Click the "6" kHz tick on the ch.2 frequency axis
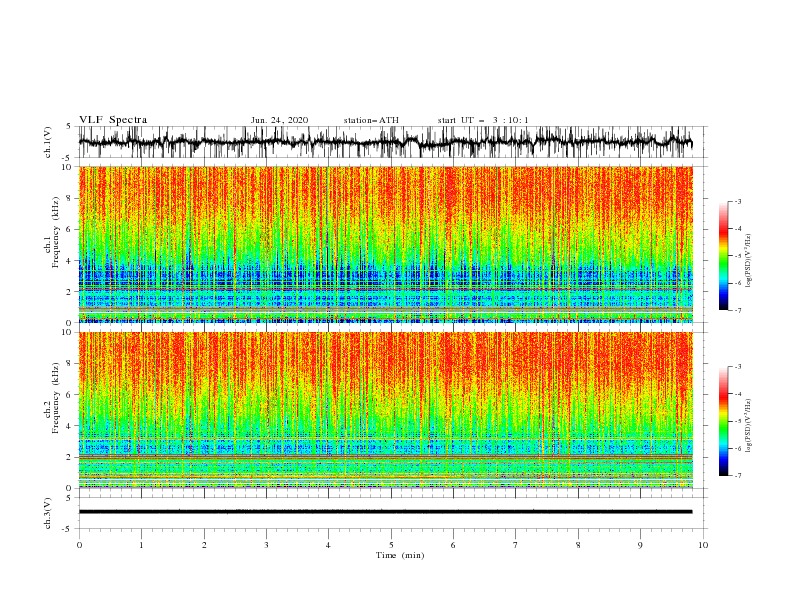 coord(69,395)
